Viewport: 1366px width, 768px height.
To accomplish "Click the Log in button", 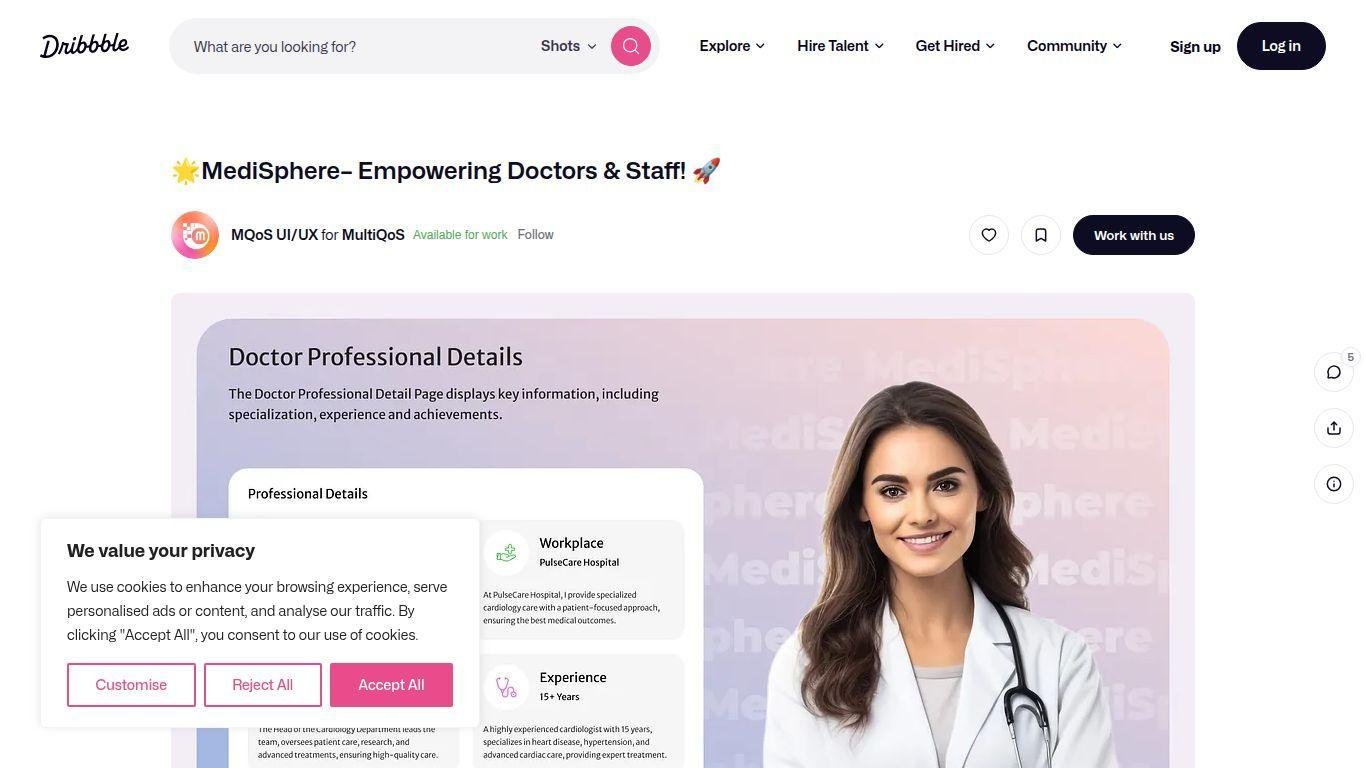I will coord(1281,46).
